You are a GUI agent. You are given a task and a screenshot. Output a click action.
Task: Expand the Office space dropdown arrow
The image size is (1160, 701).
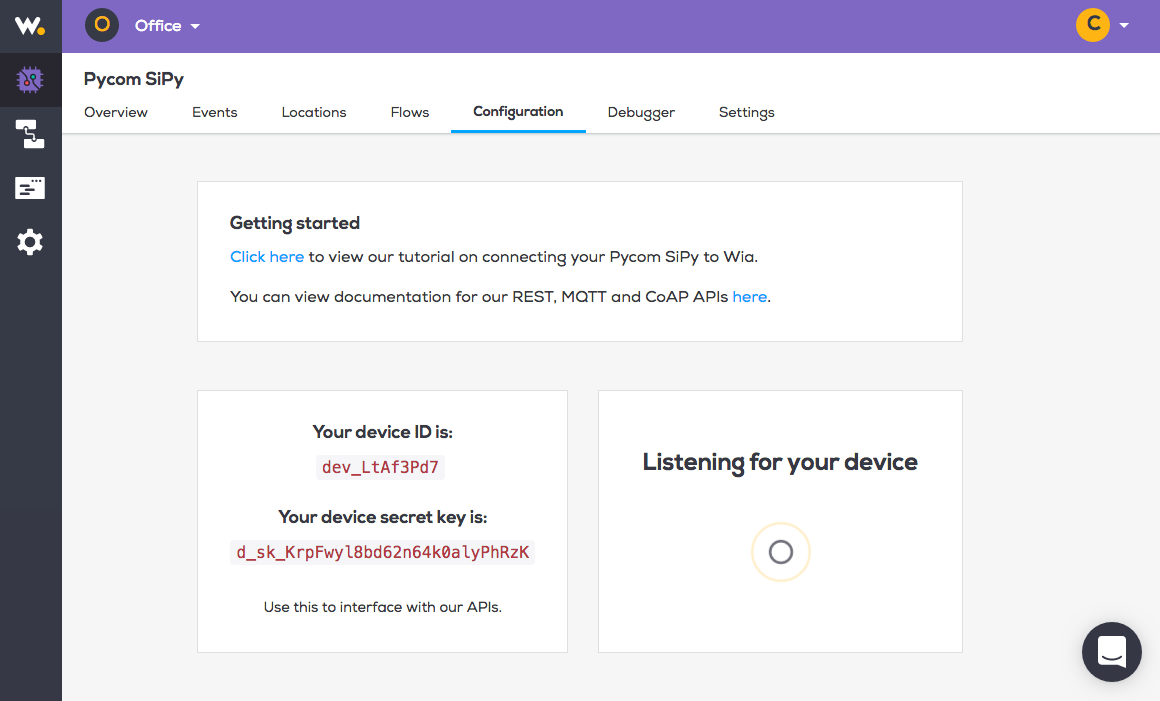pyautogui.click(x=195, y=26)
